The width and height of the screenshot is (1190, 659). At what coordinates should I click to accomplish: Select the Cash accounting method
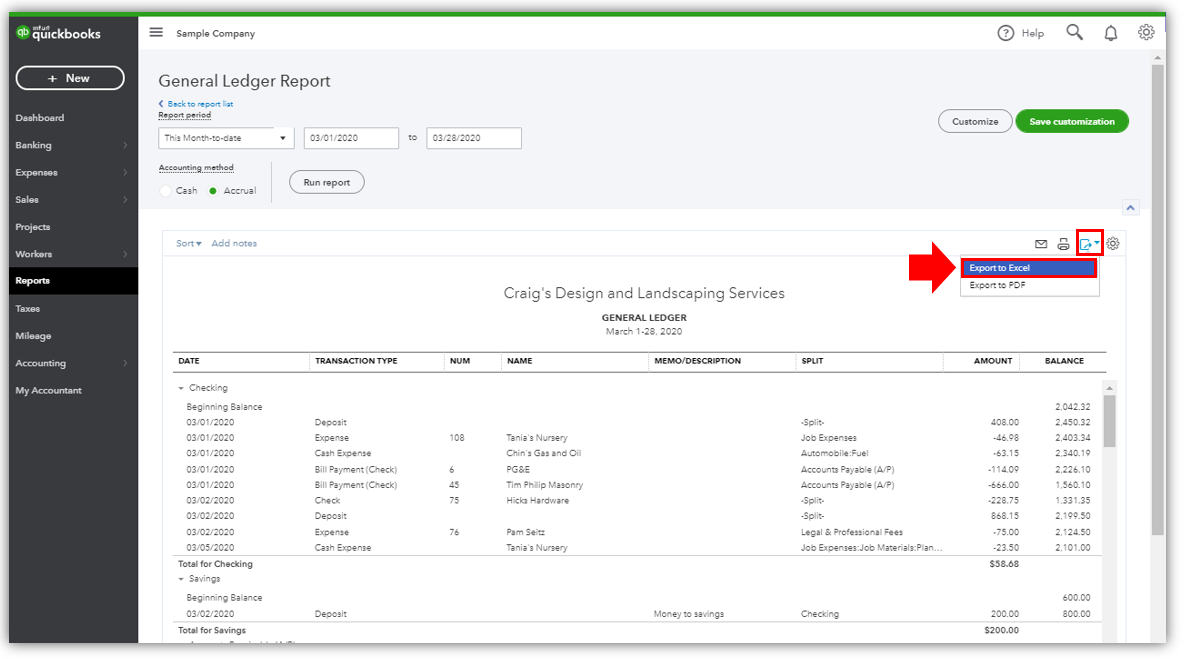pyautogui.click(x=165, y=191)
